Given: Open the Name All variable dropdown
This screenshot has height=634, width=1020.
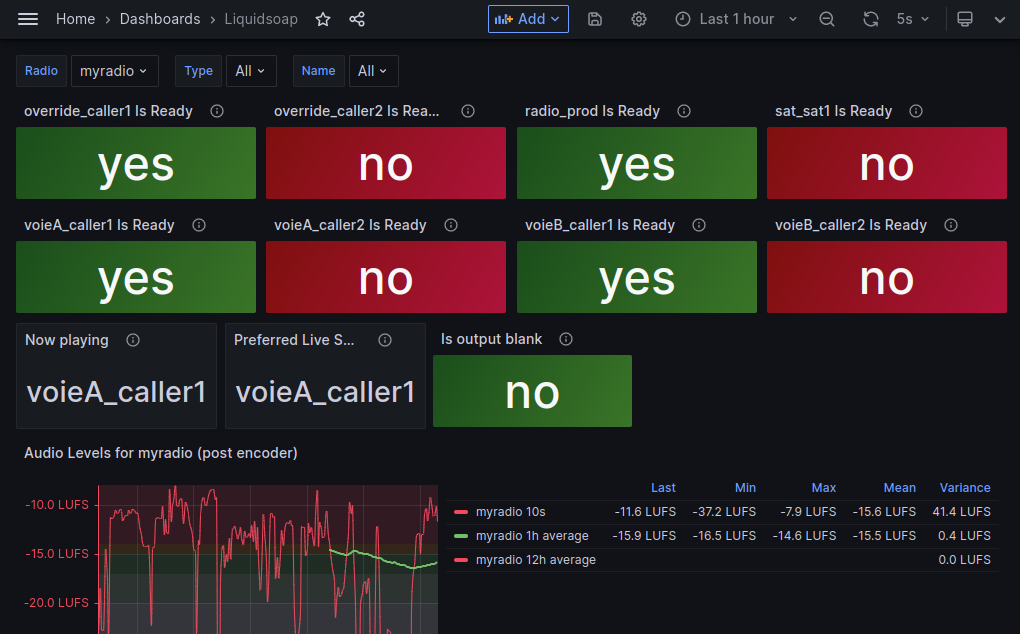Looking at the screenshot, I should (373, 71).
